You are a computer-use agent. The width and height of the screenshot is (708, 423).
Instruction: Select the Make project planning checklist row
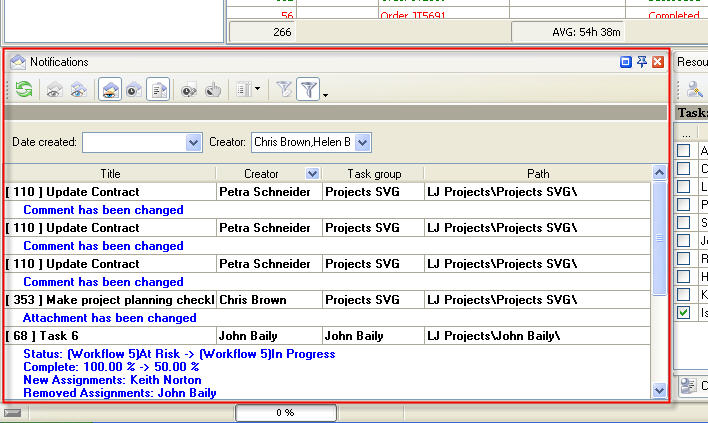pos(109,300)
